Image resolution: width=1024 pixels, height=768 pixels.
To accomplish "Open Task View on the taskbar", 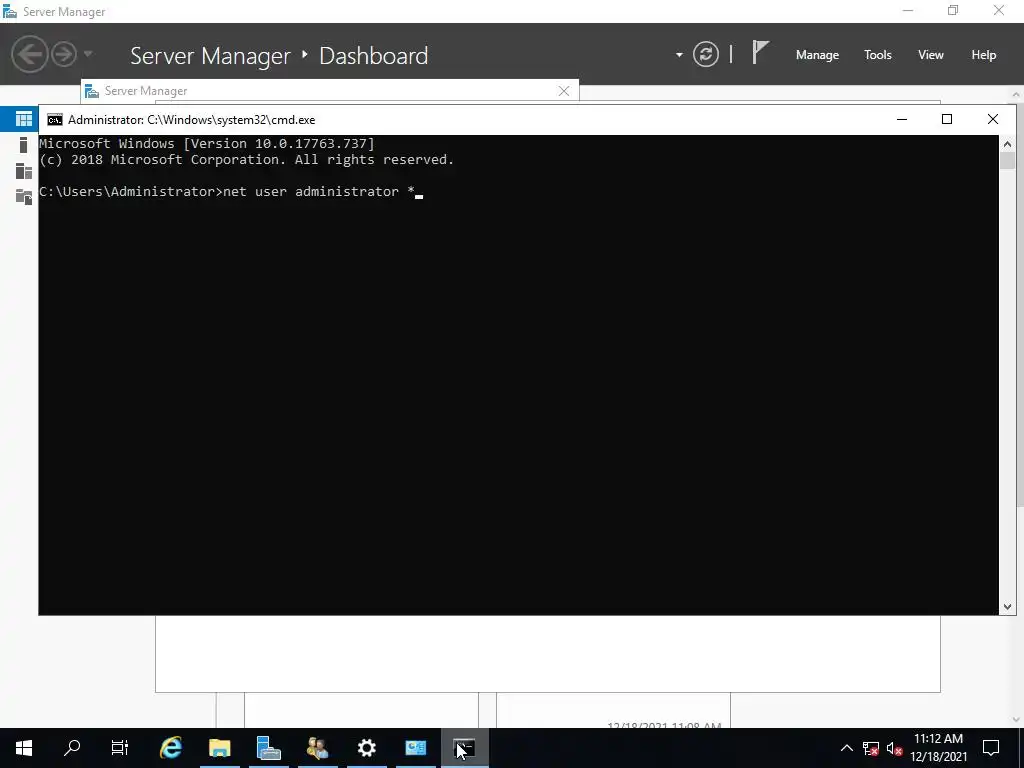I will [120, 748].
